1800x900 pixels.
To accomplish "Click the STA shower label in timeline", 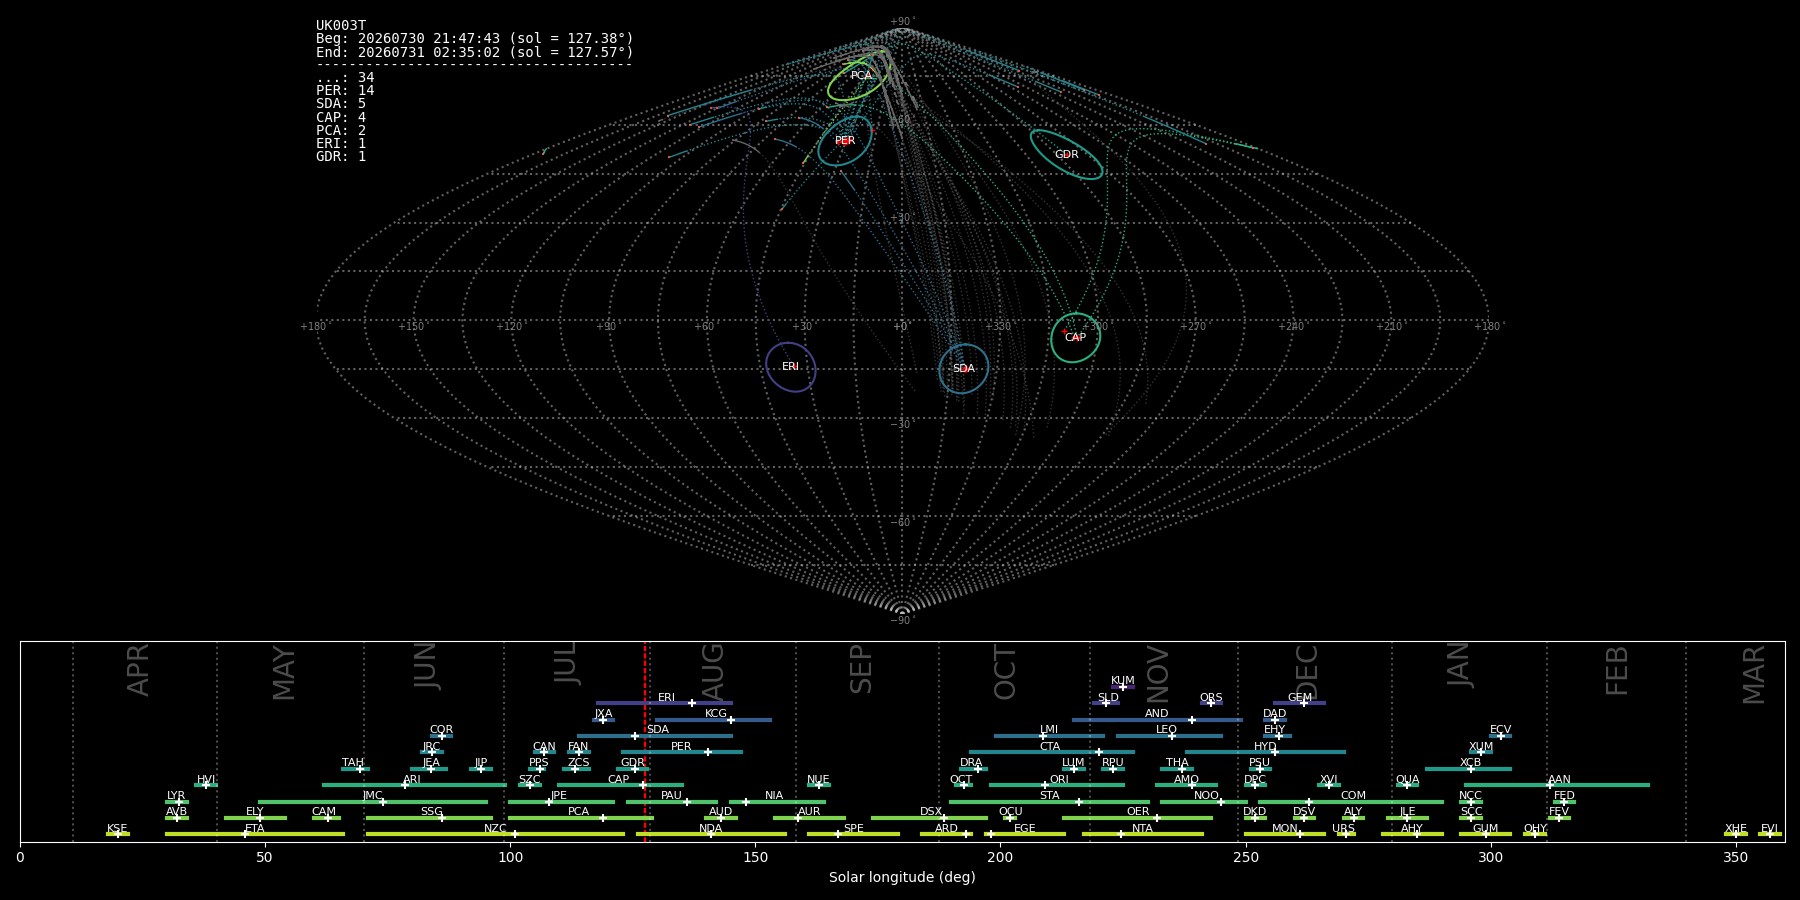I will point(1049,796).
